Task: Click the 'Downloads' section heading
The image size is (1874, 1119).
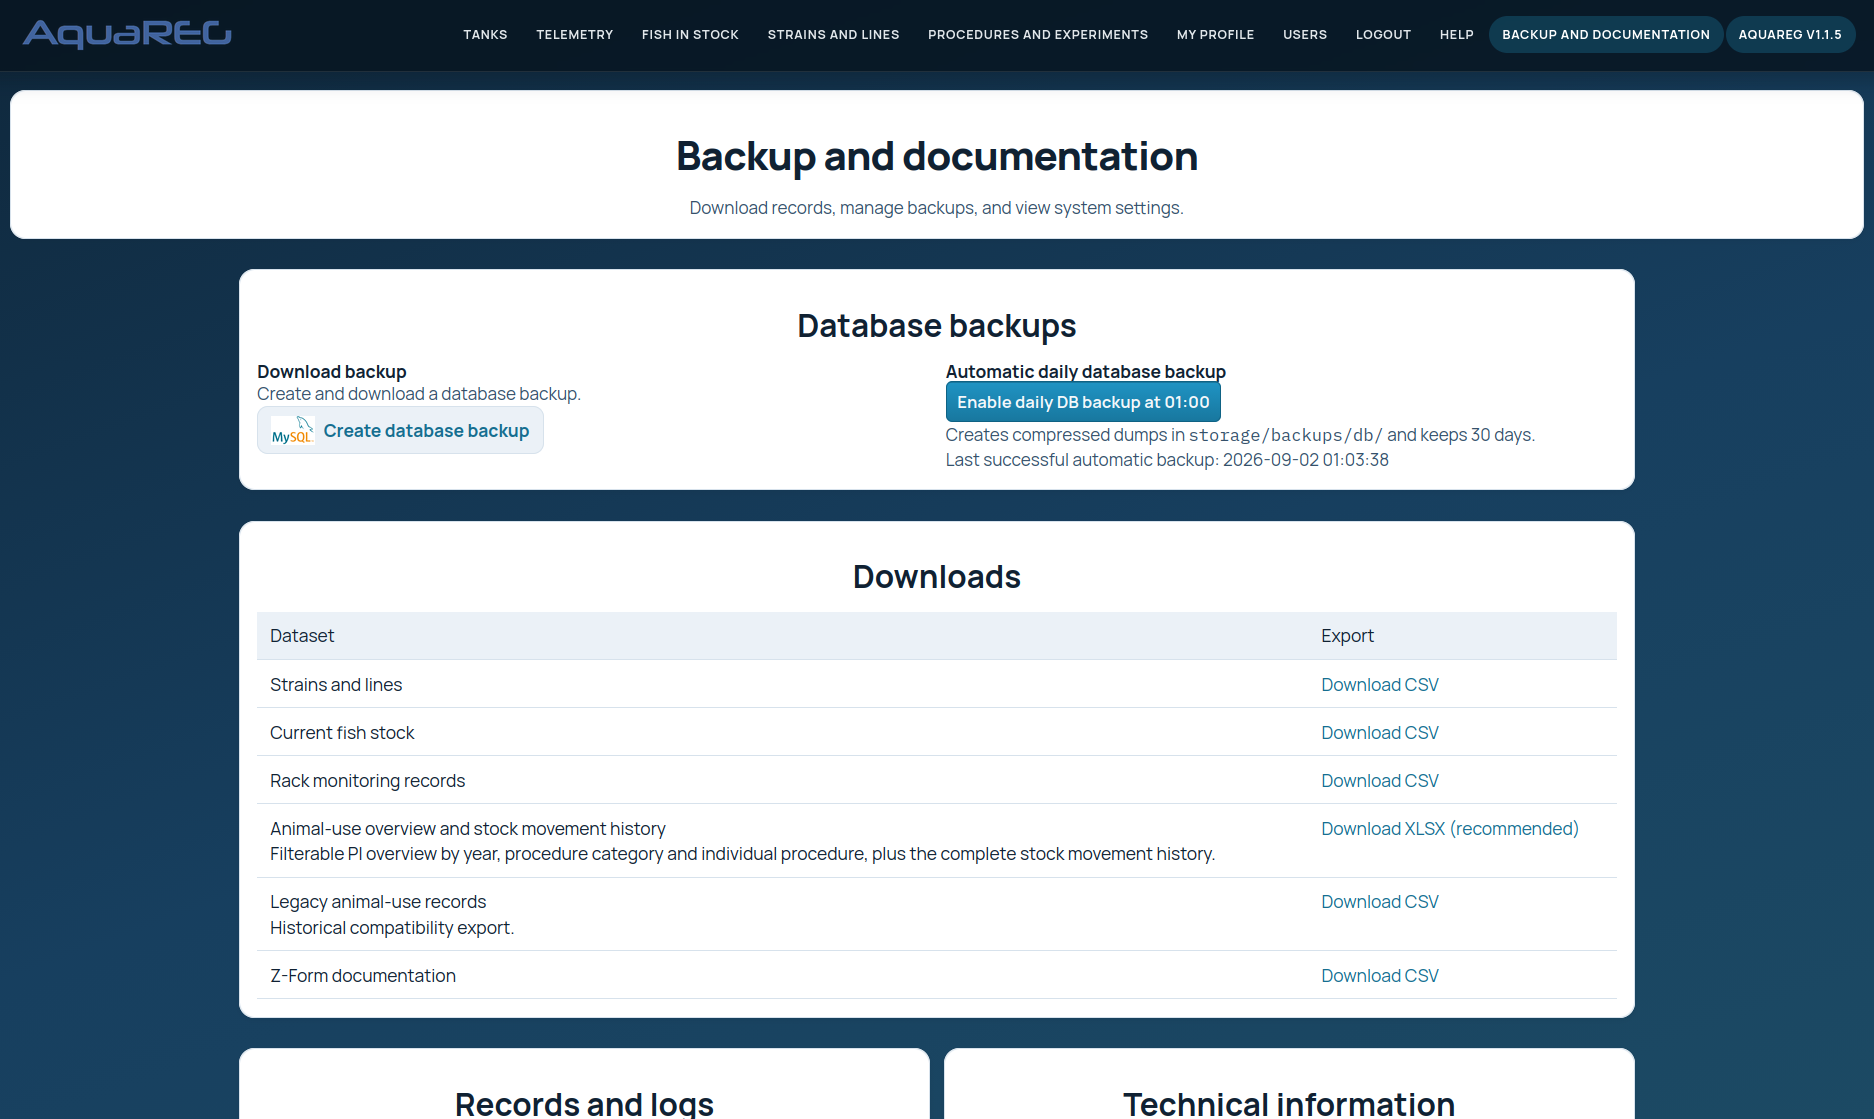Action: pos(936,577)
